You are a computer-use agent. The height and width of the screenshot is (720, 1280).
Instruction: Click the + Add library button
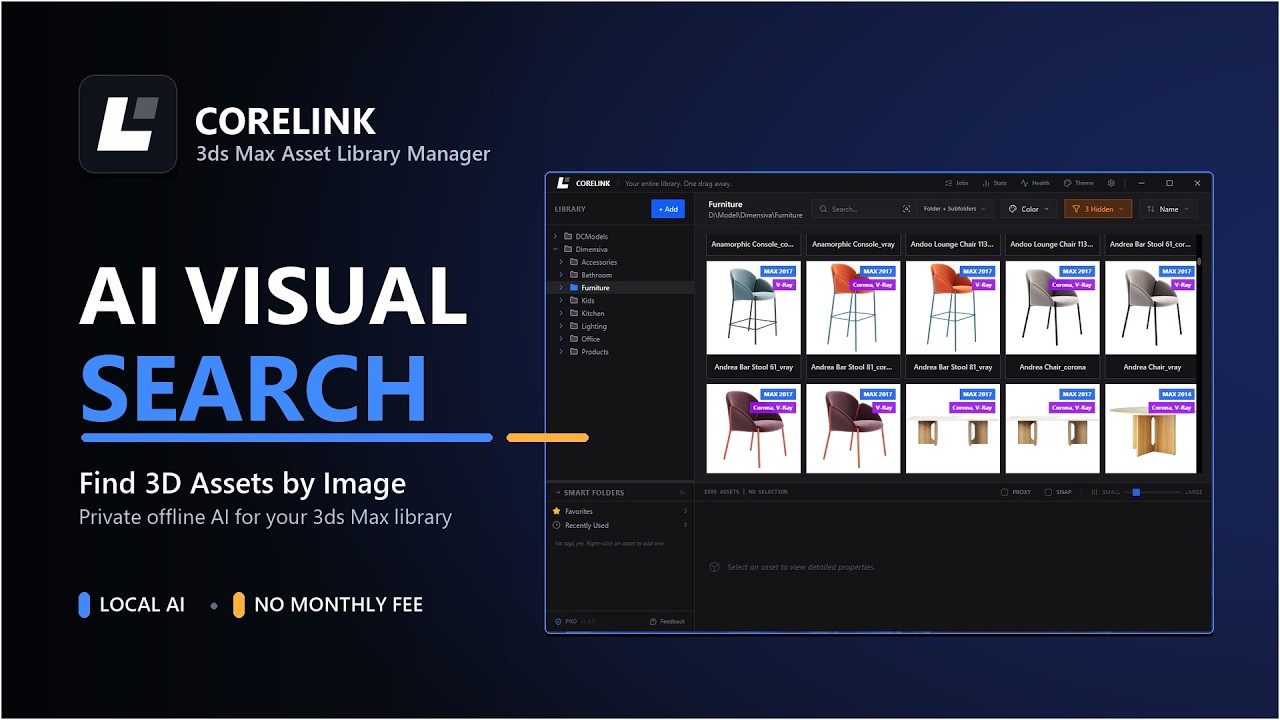(x=668, y=209)
